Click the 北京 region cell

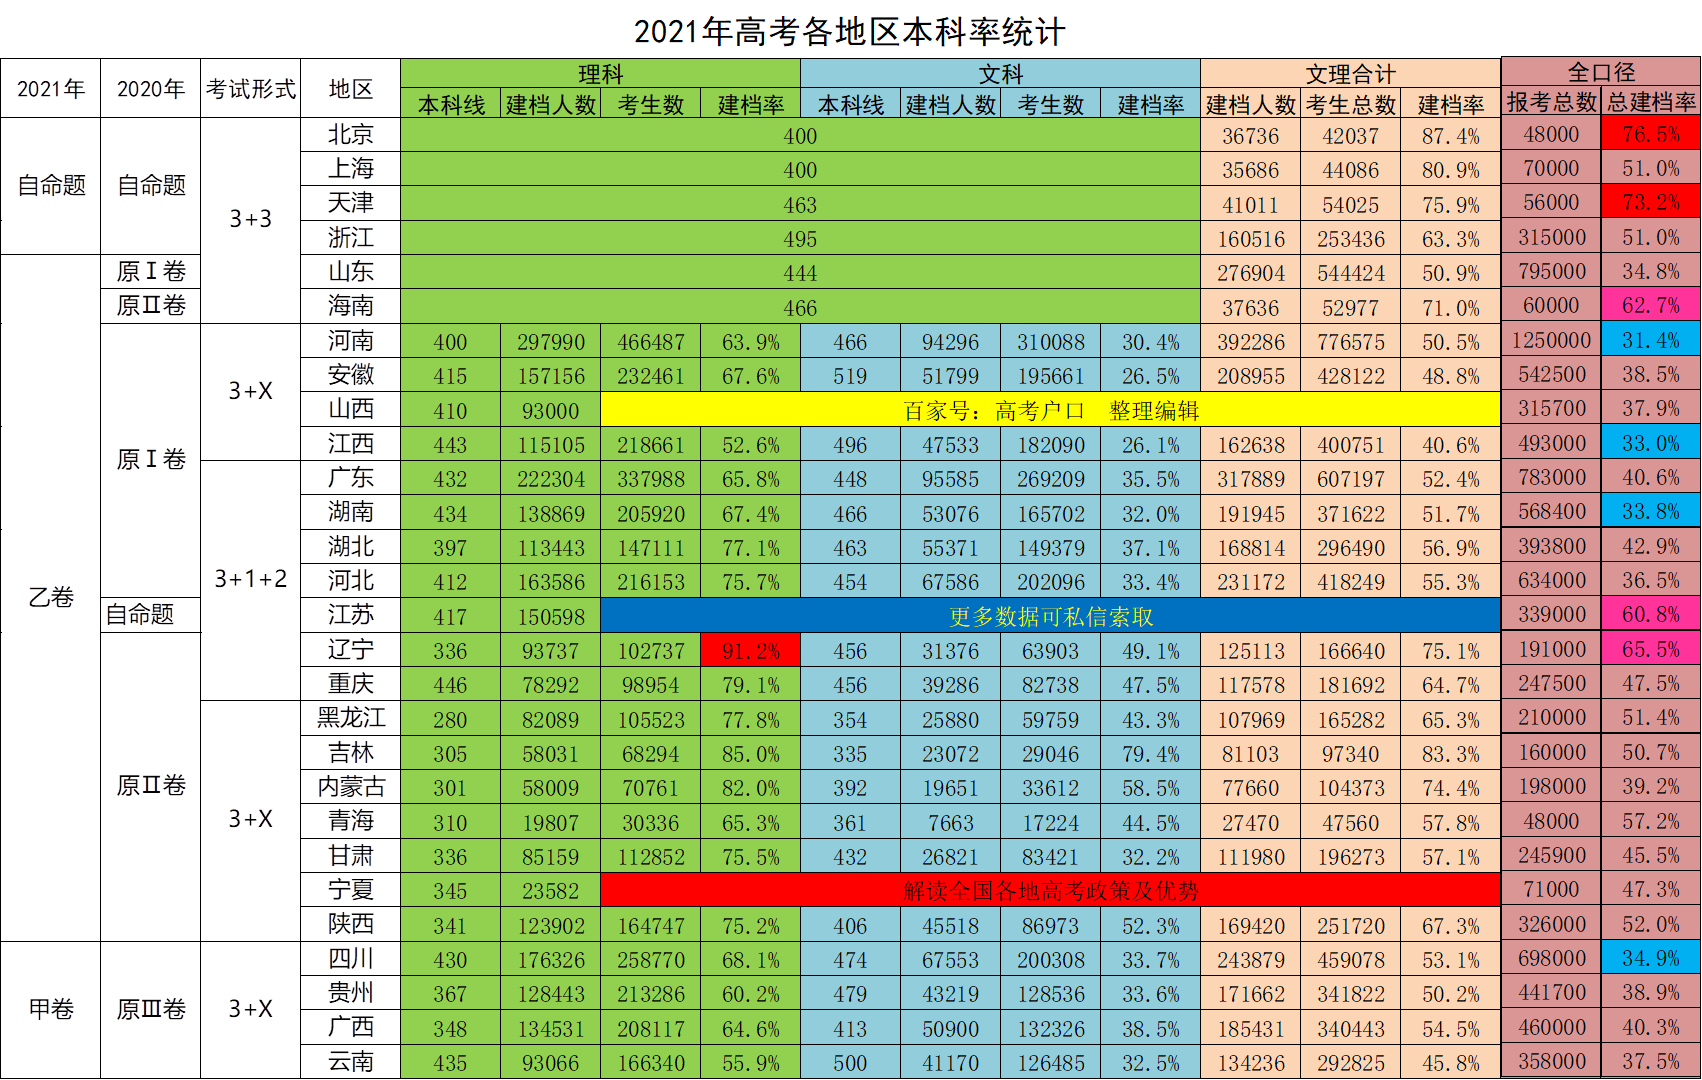(351, 135)
